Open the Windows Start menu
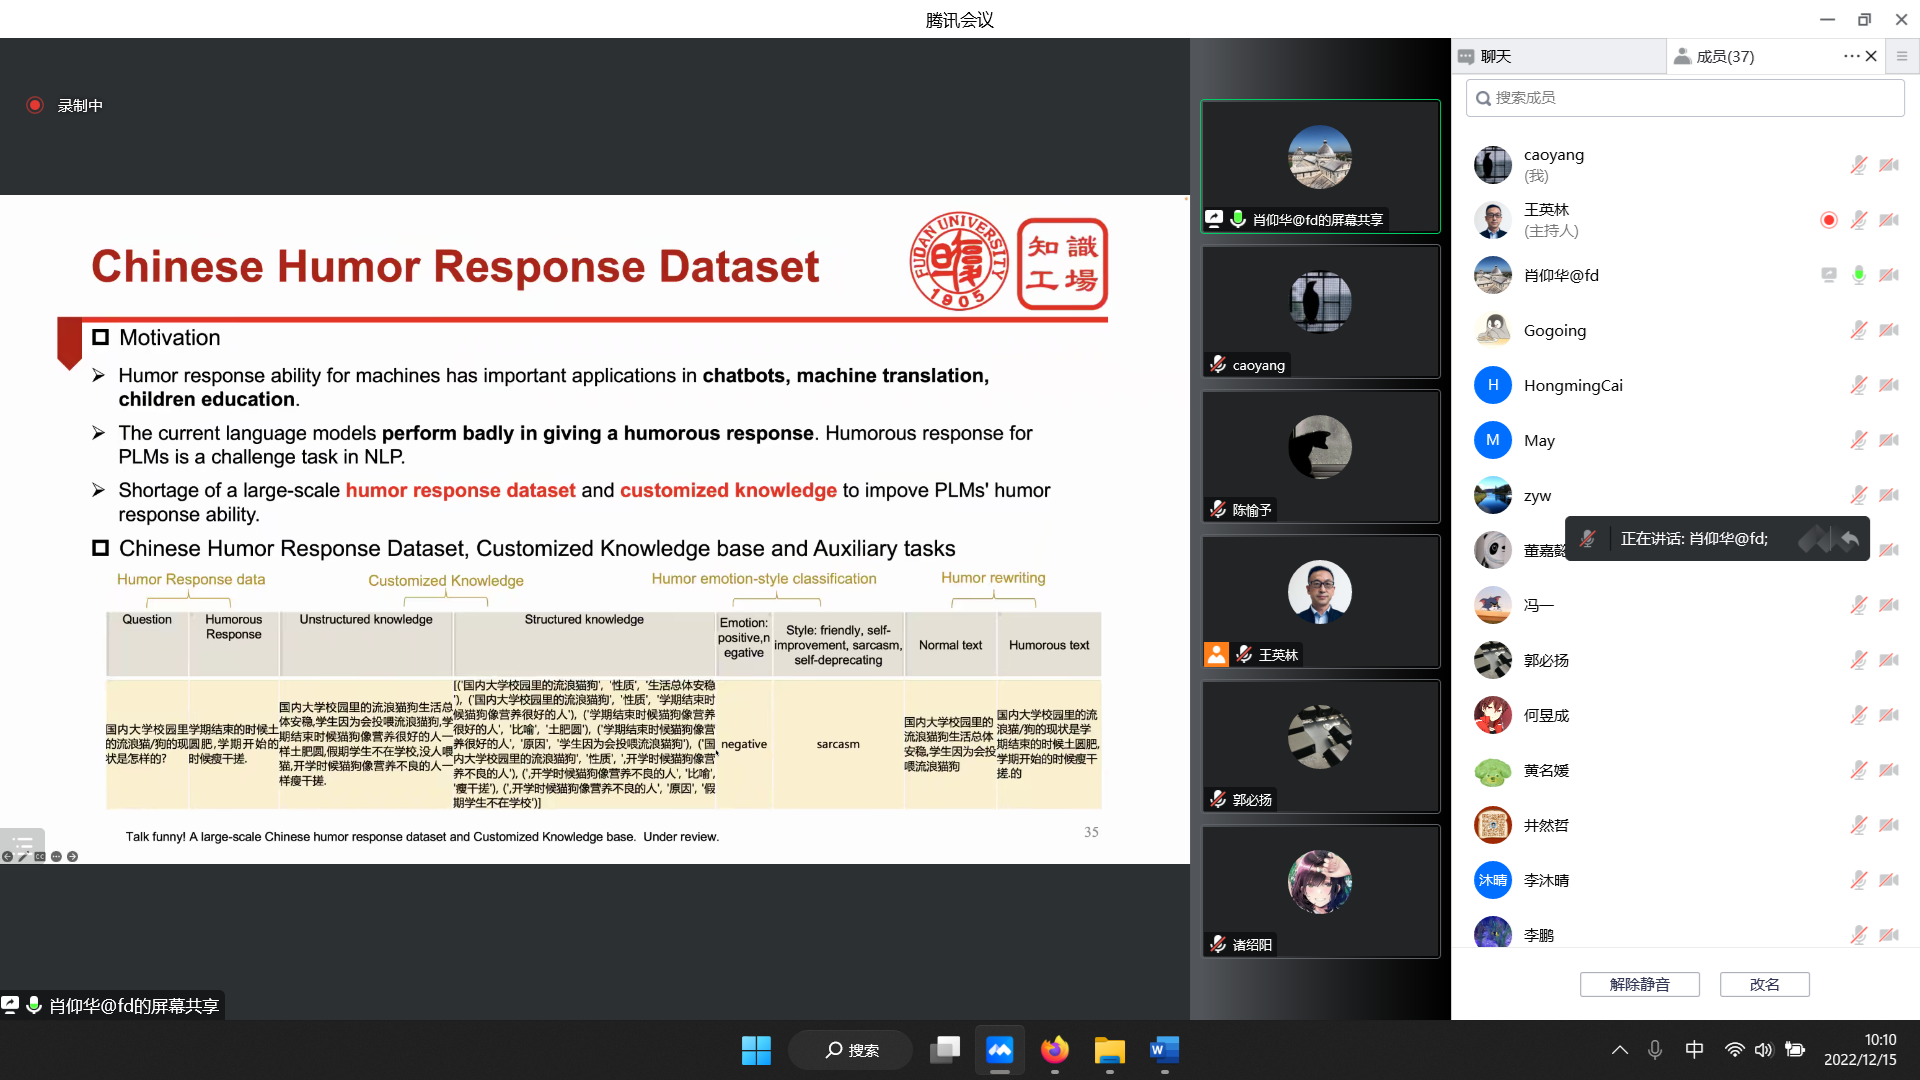 coord(756,1050)
